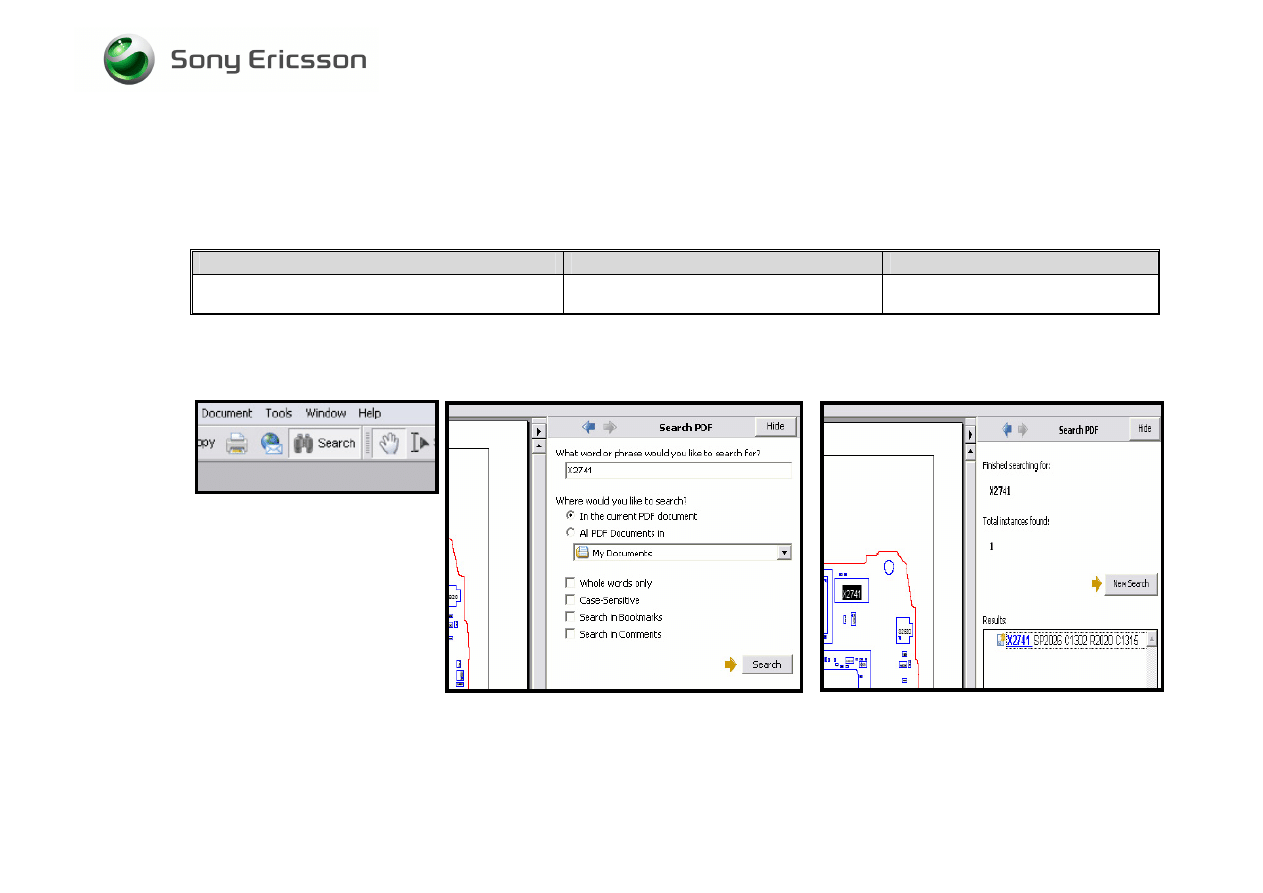Select the All PDF Documents in radio button
Screen dimensions: 1263x893
pos(570,533)
